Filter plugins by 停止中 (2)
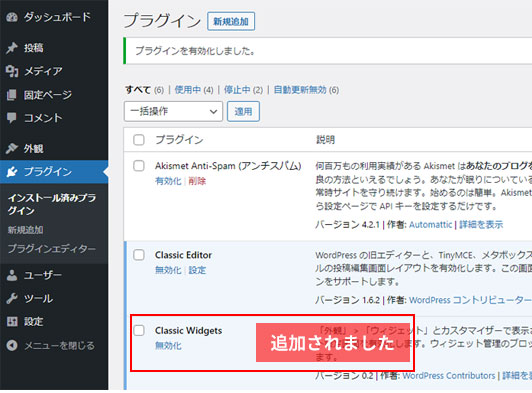This screenshot has width=532, height=393. (243, 90)
